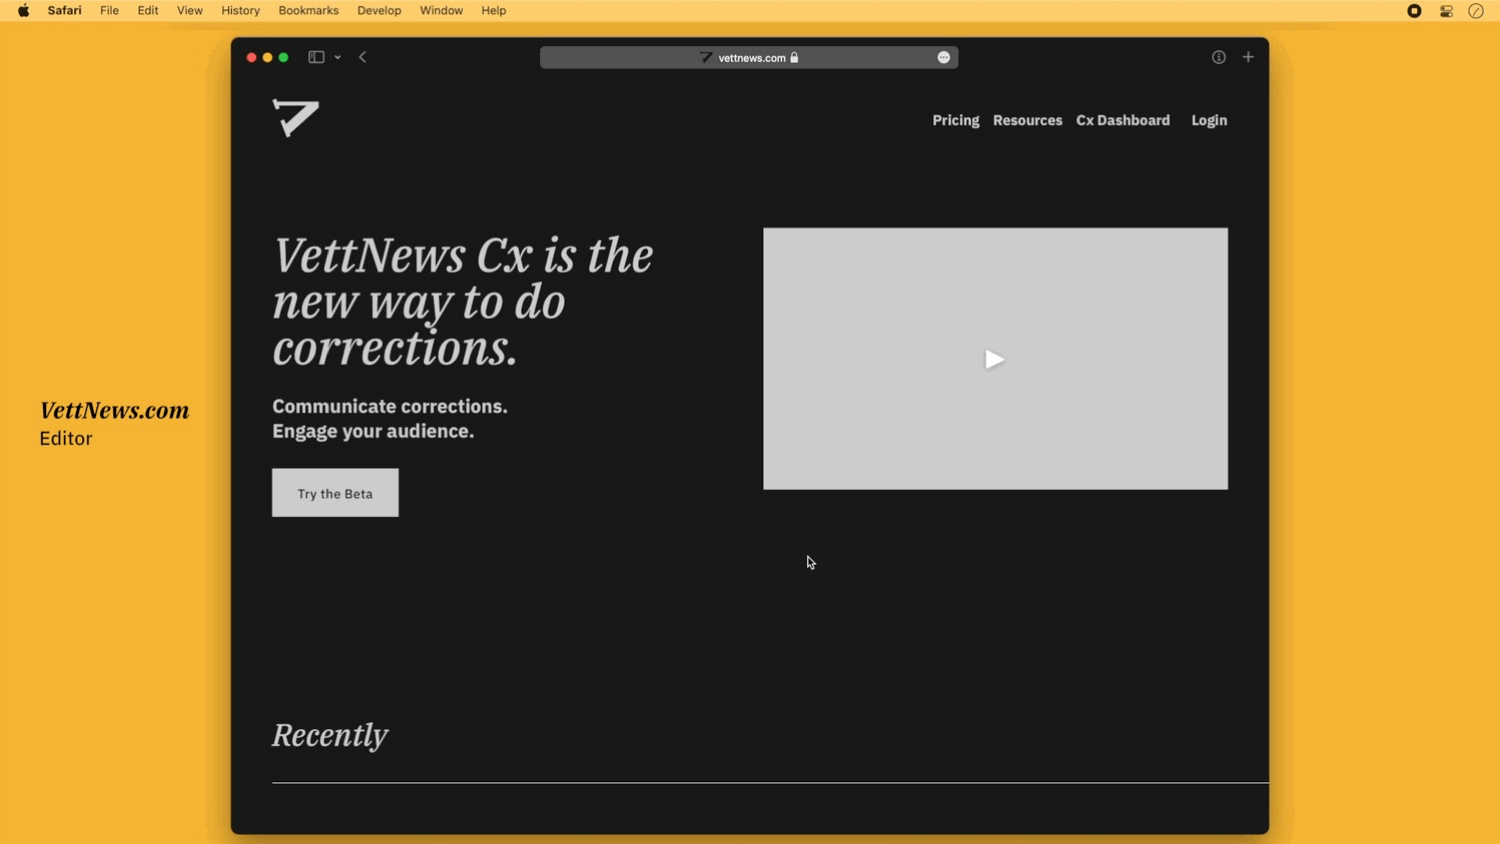Click the page options ellipsis in address bar
The image size is (1500, 844).
(x=943, y=58)
